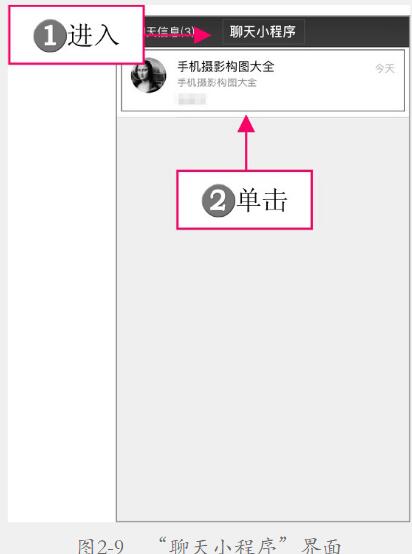The width and height of the screenshot is (412, 554).
Task: Click the 图2-9 figure caption number
Action: coord(101,546)
